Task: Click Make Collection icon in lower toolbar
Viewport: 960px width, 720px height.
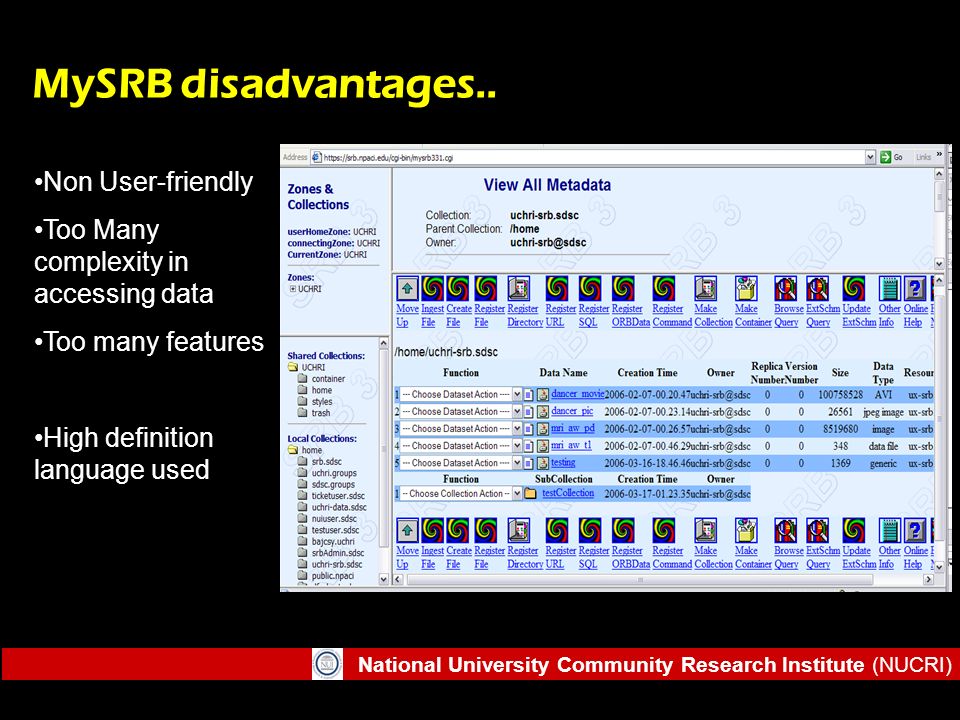Action: pyautogui.click(x=705, y=530)
